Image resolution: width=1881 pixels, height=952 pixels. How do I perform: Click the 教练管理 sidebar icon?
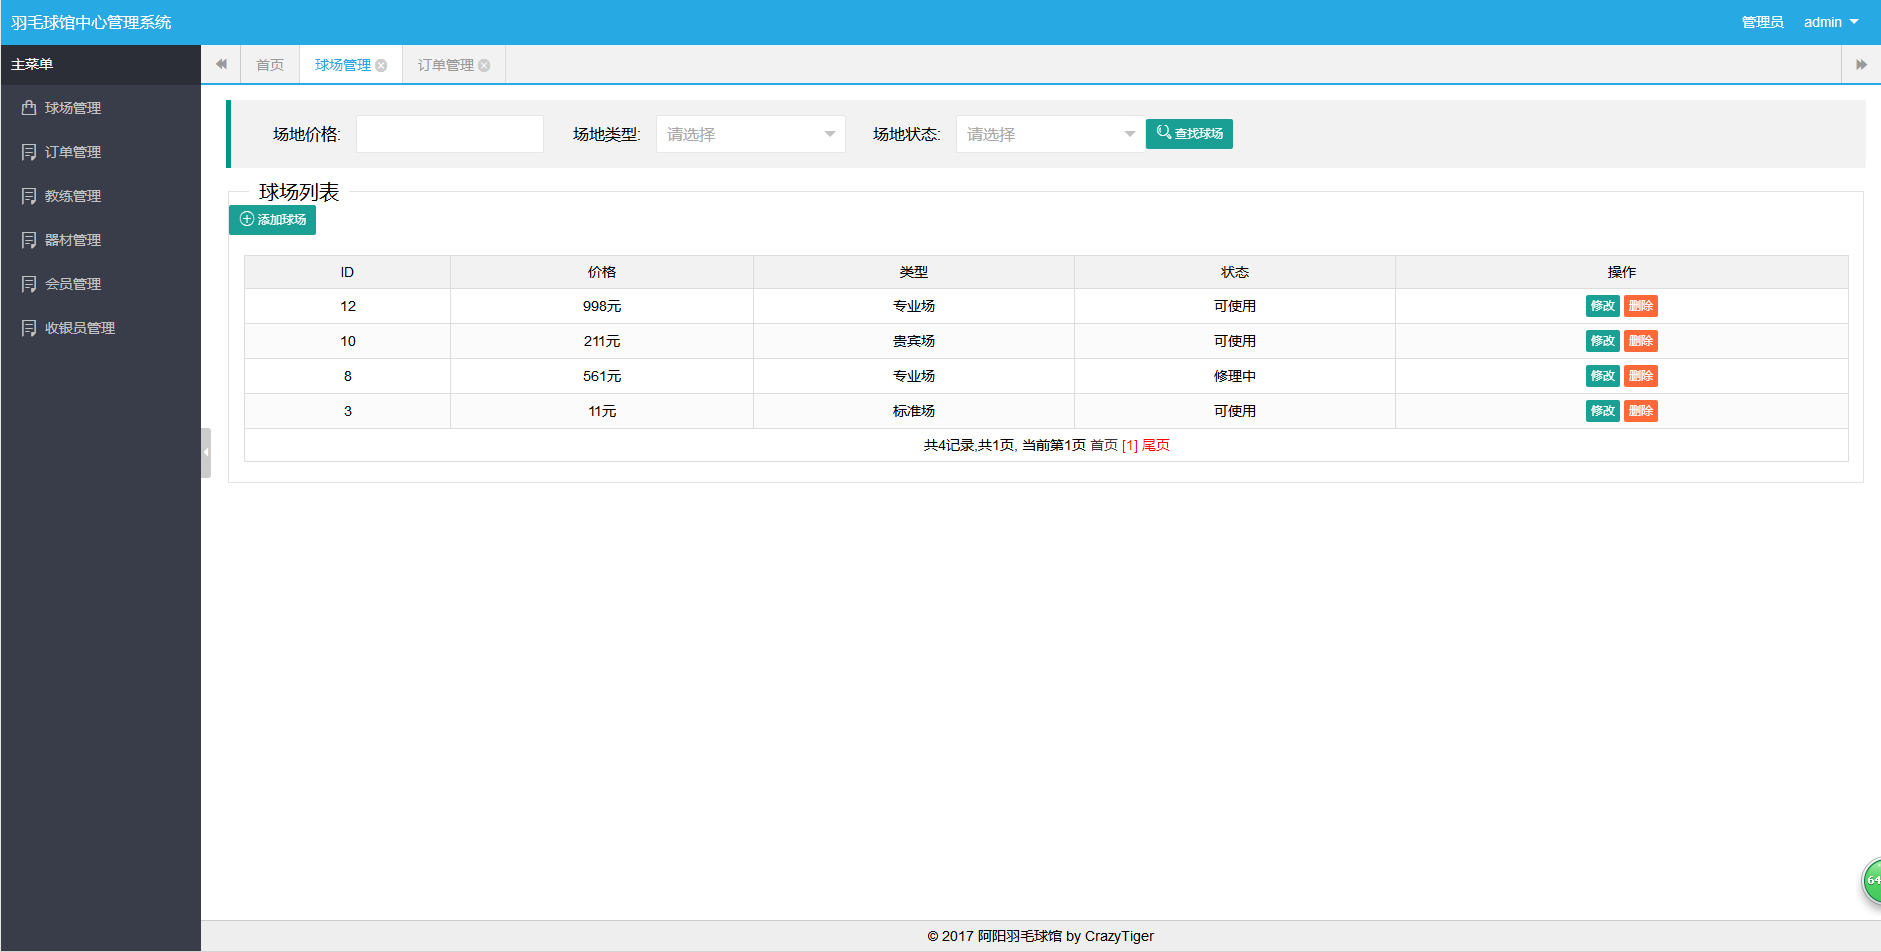[29, 196]
